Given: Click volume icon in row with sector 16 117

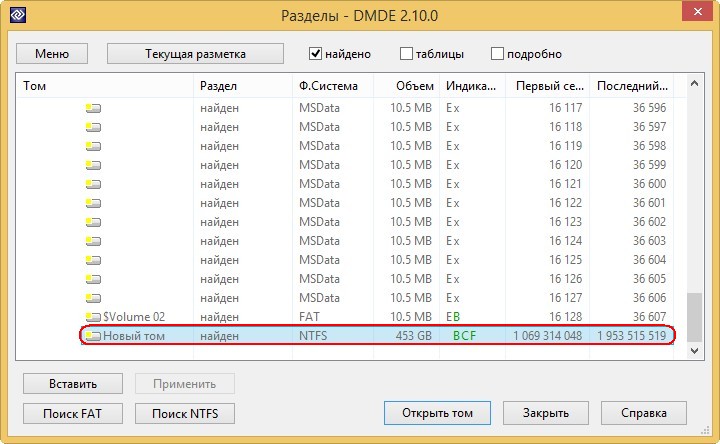Looking at the screenshot, I should 93,108.
